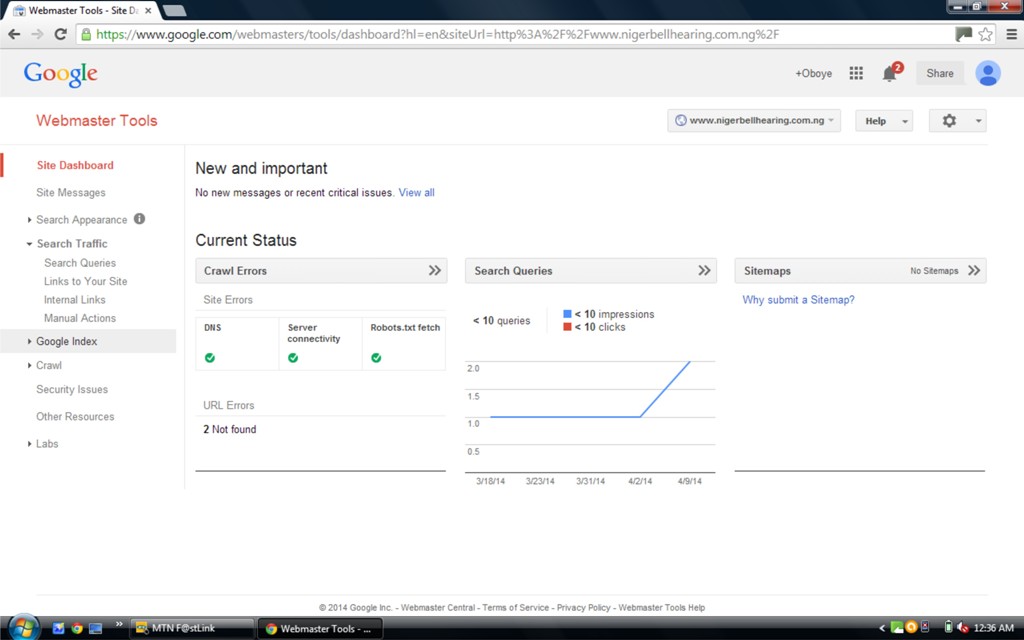Expand the Labs section
Viewport: 1024px width, 640px height.
click(29, 443)
